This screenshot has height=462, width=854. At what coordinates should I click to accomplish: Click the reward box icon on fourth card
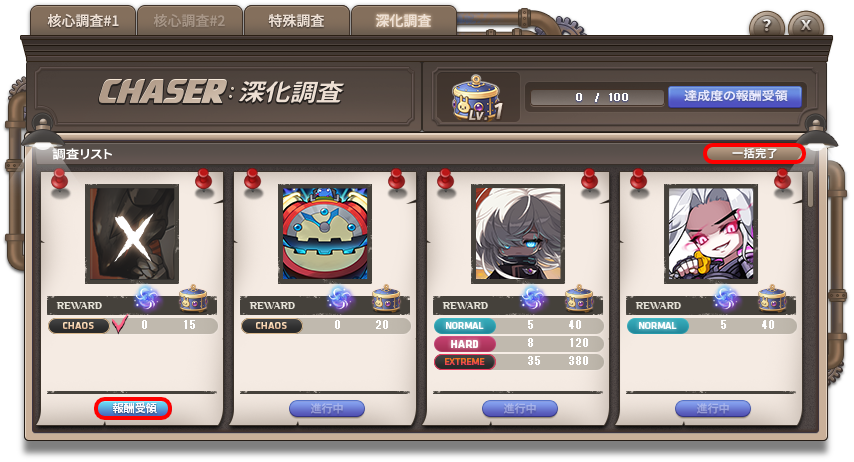point(772,298)
